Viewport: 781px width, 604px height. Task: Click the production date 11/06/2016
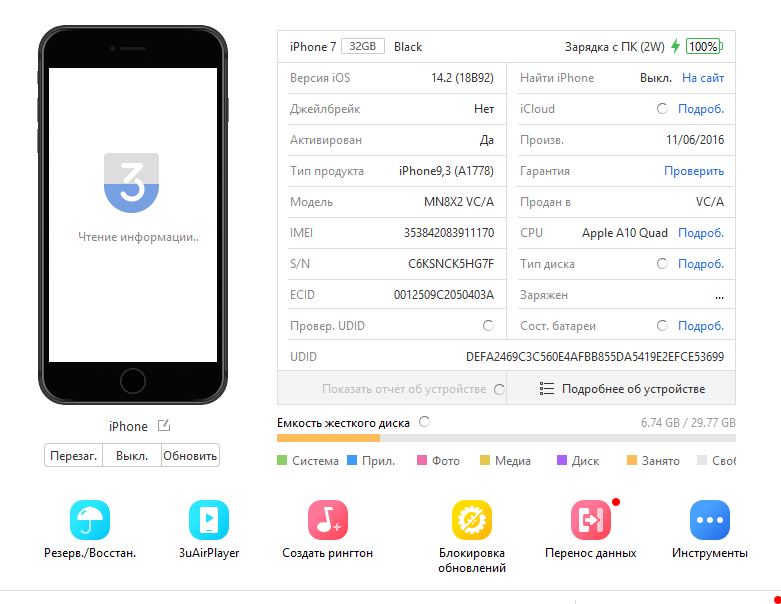pyautogui.click(x=695, y=140)
